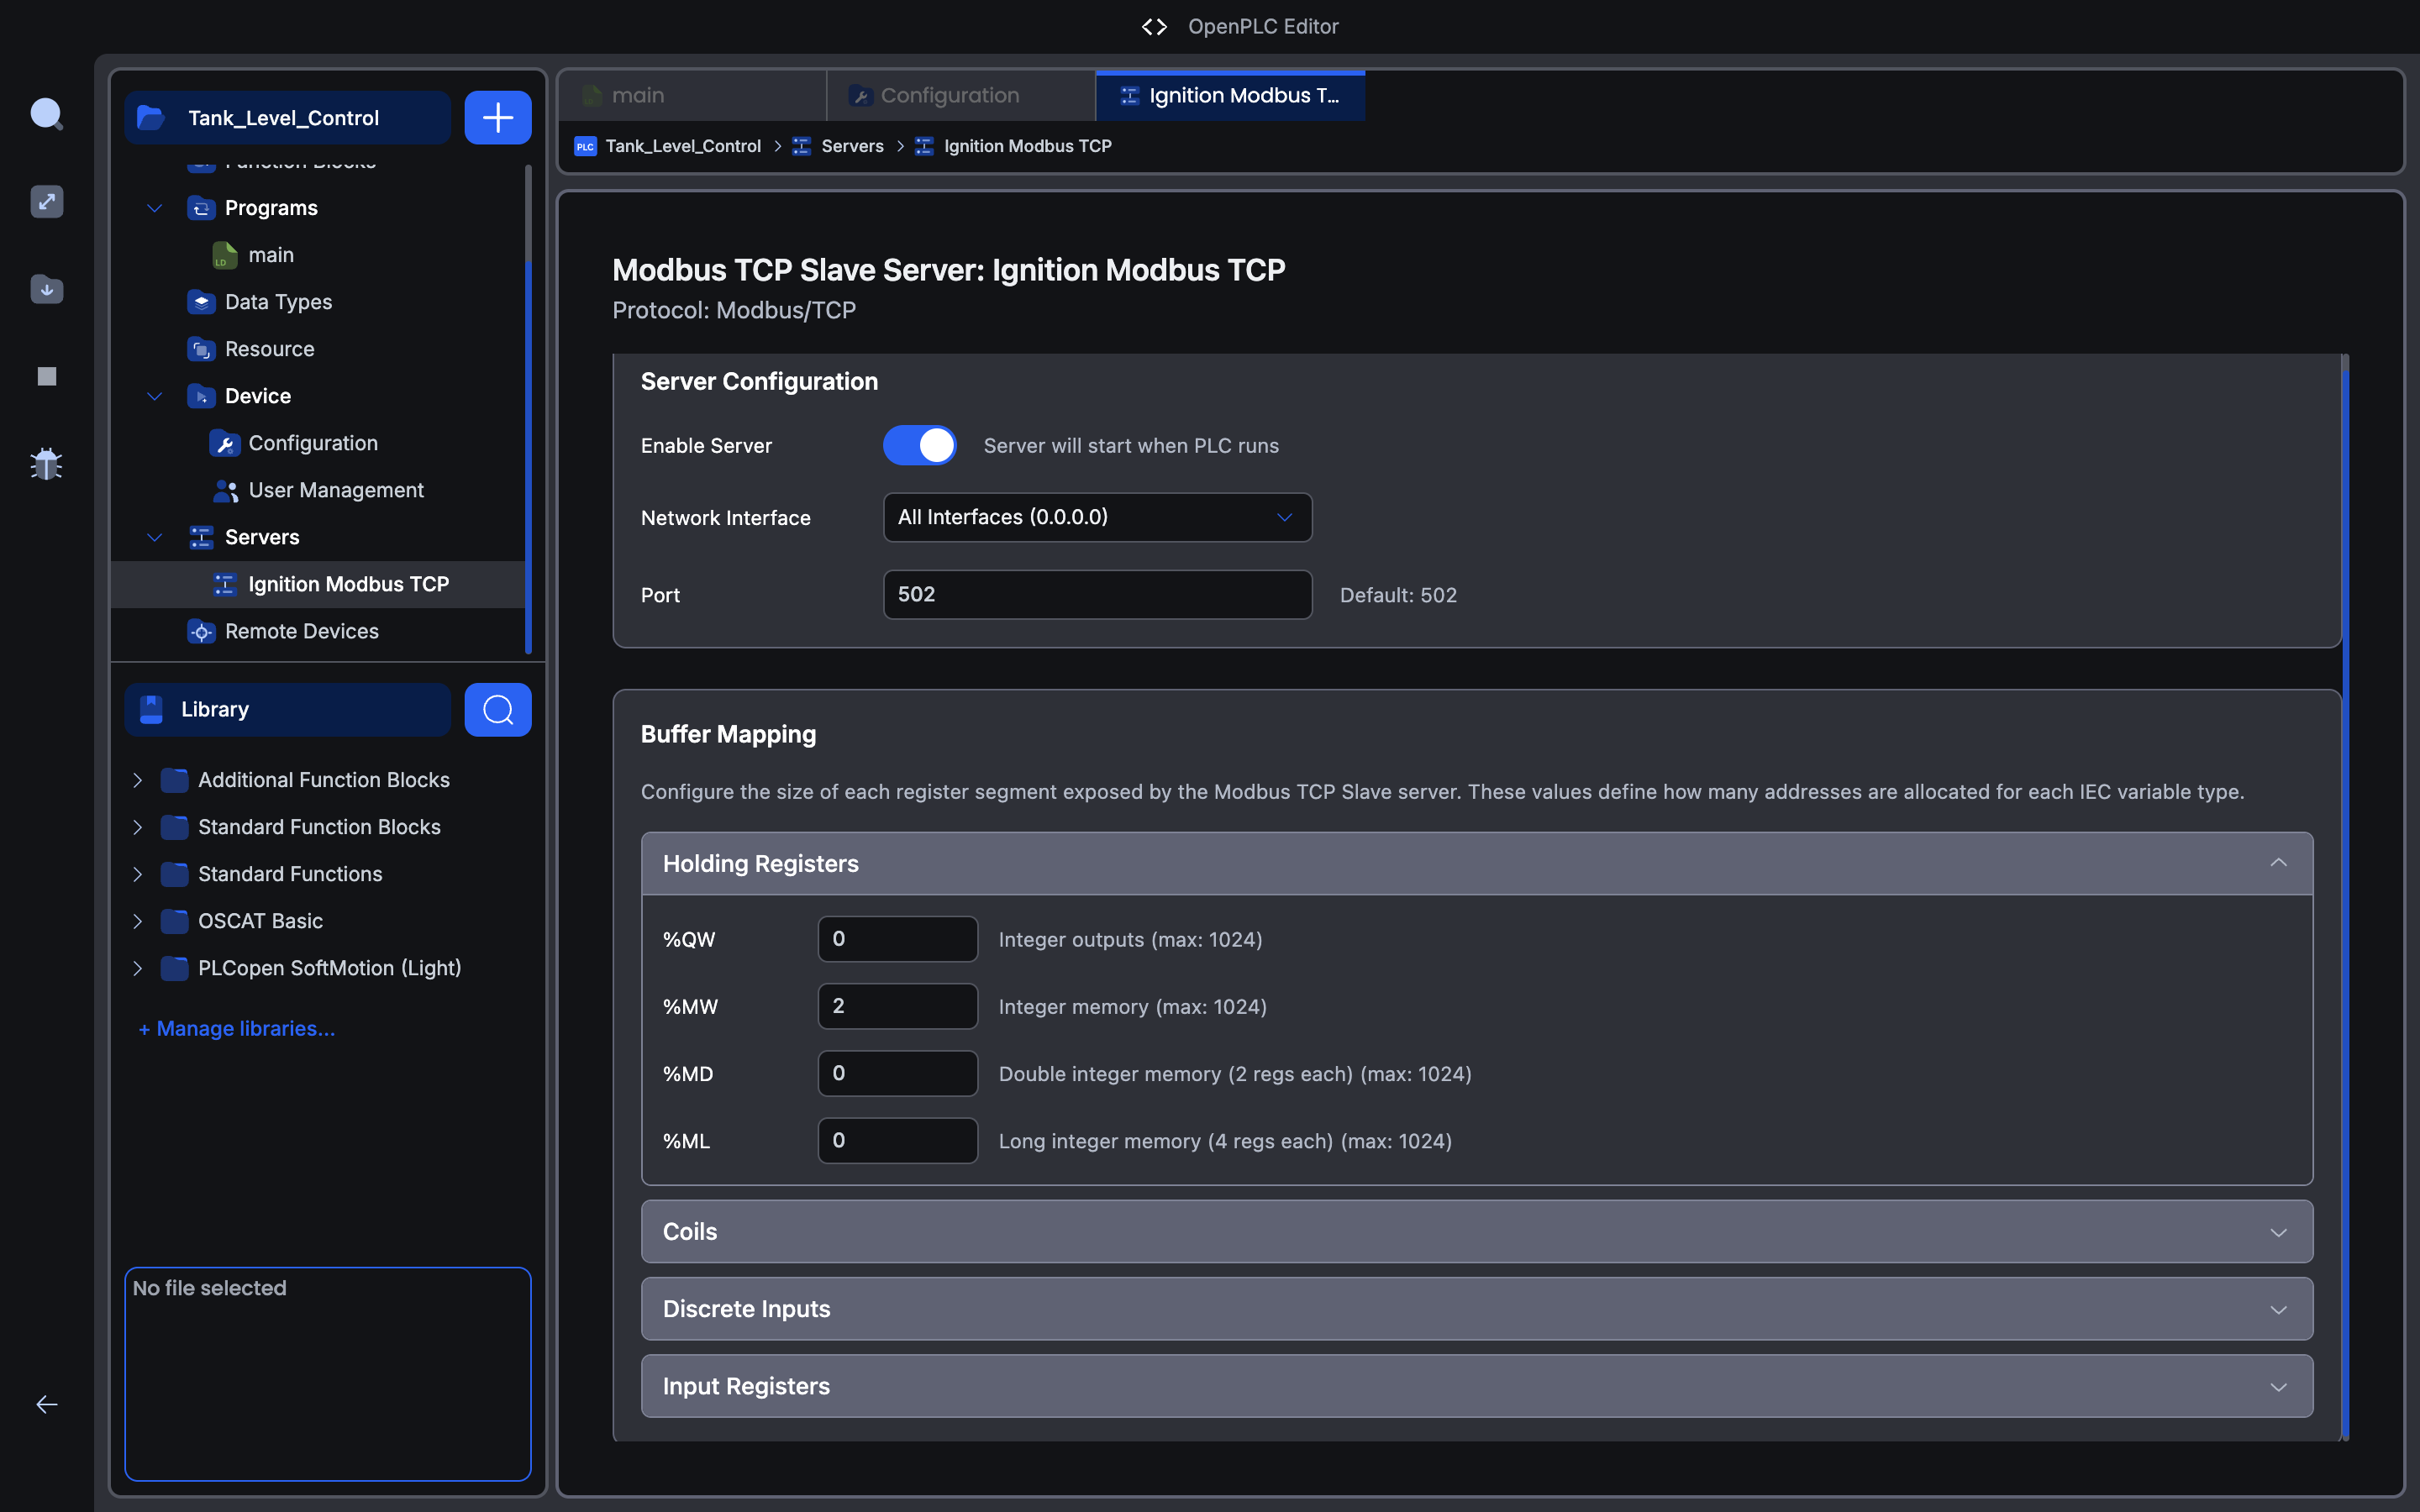Collapse the Holding Registers section

[1477, 863]
